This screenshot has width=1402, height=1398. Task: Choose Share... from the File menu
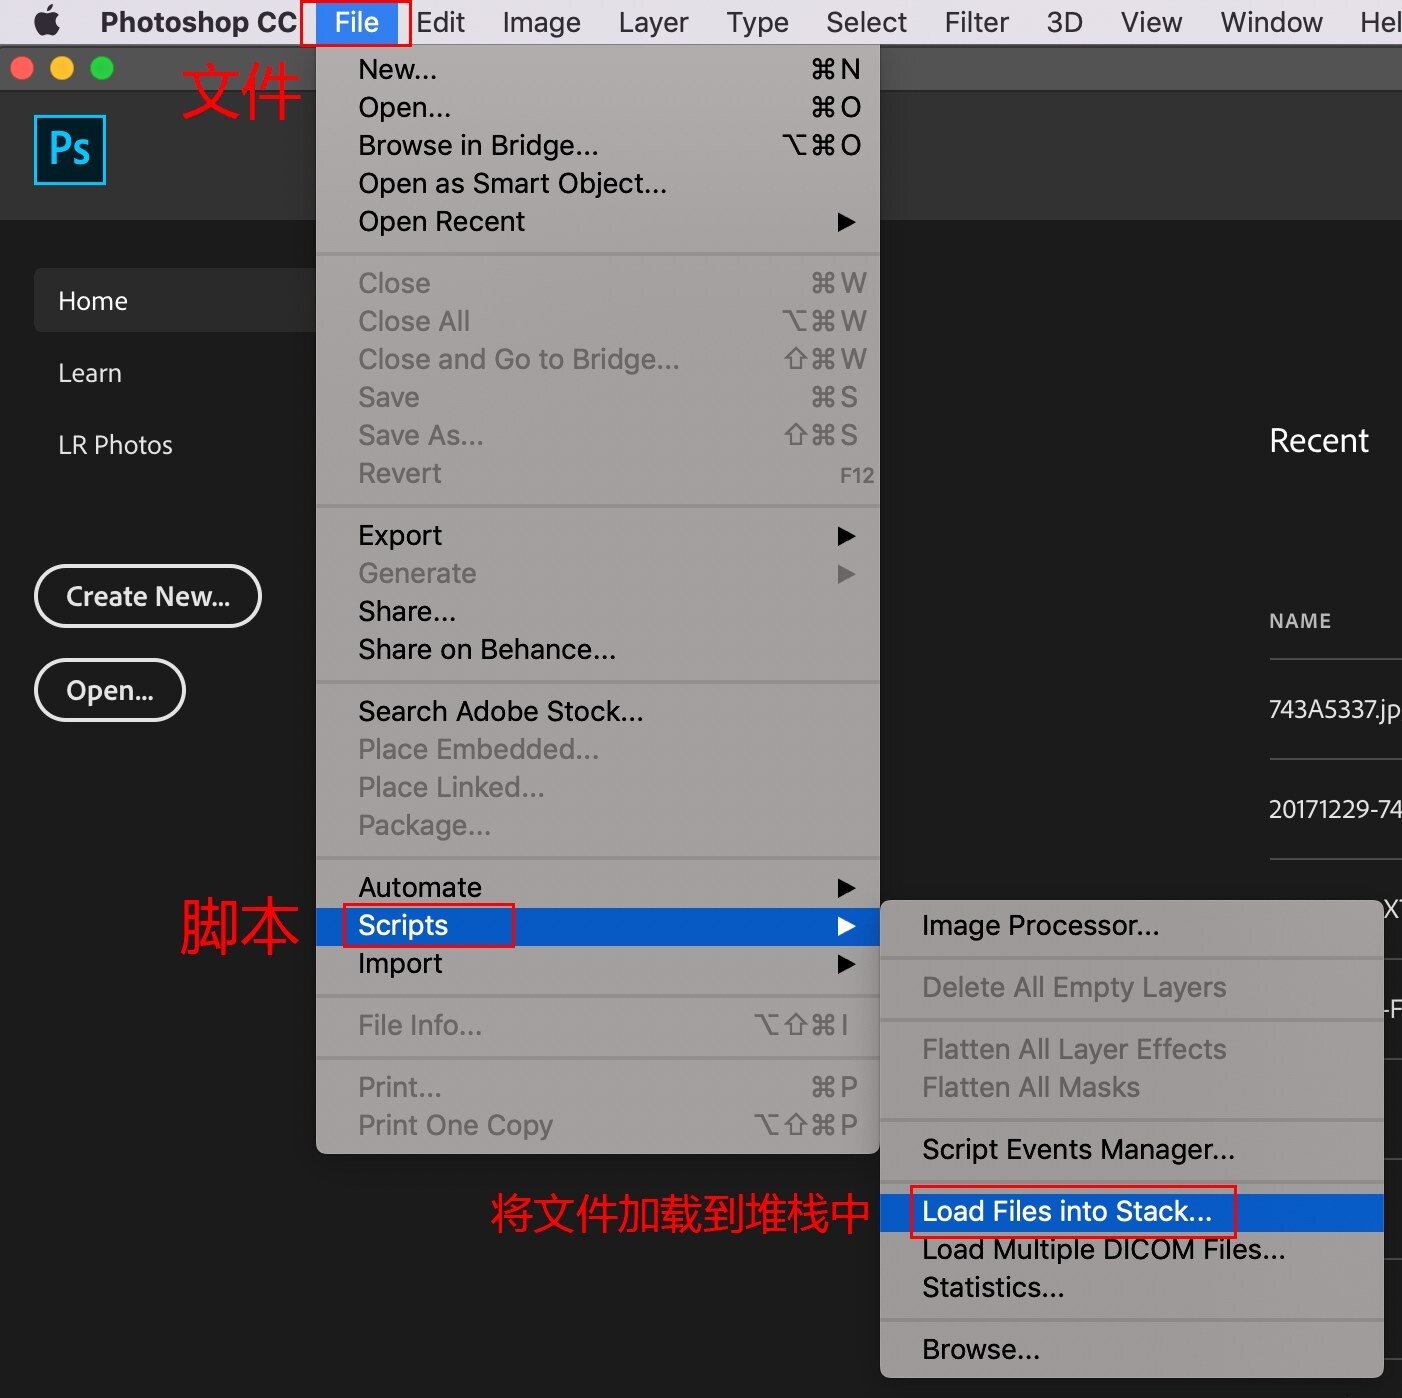598,611
